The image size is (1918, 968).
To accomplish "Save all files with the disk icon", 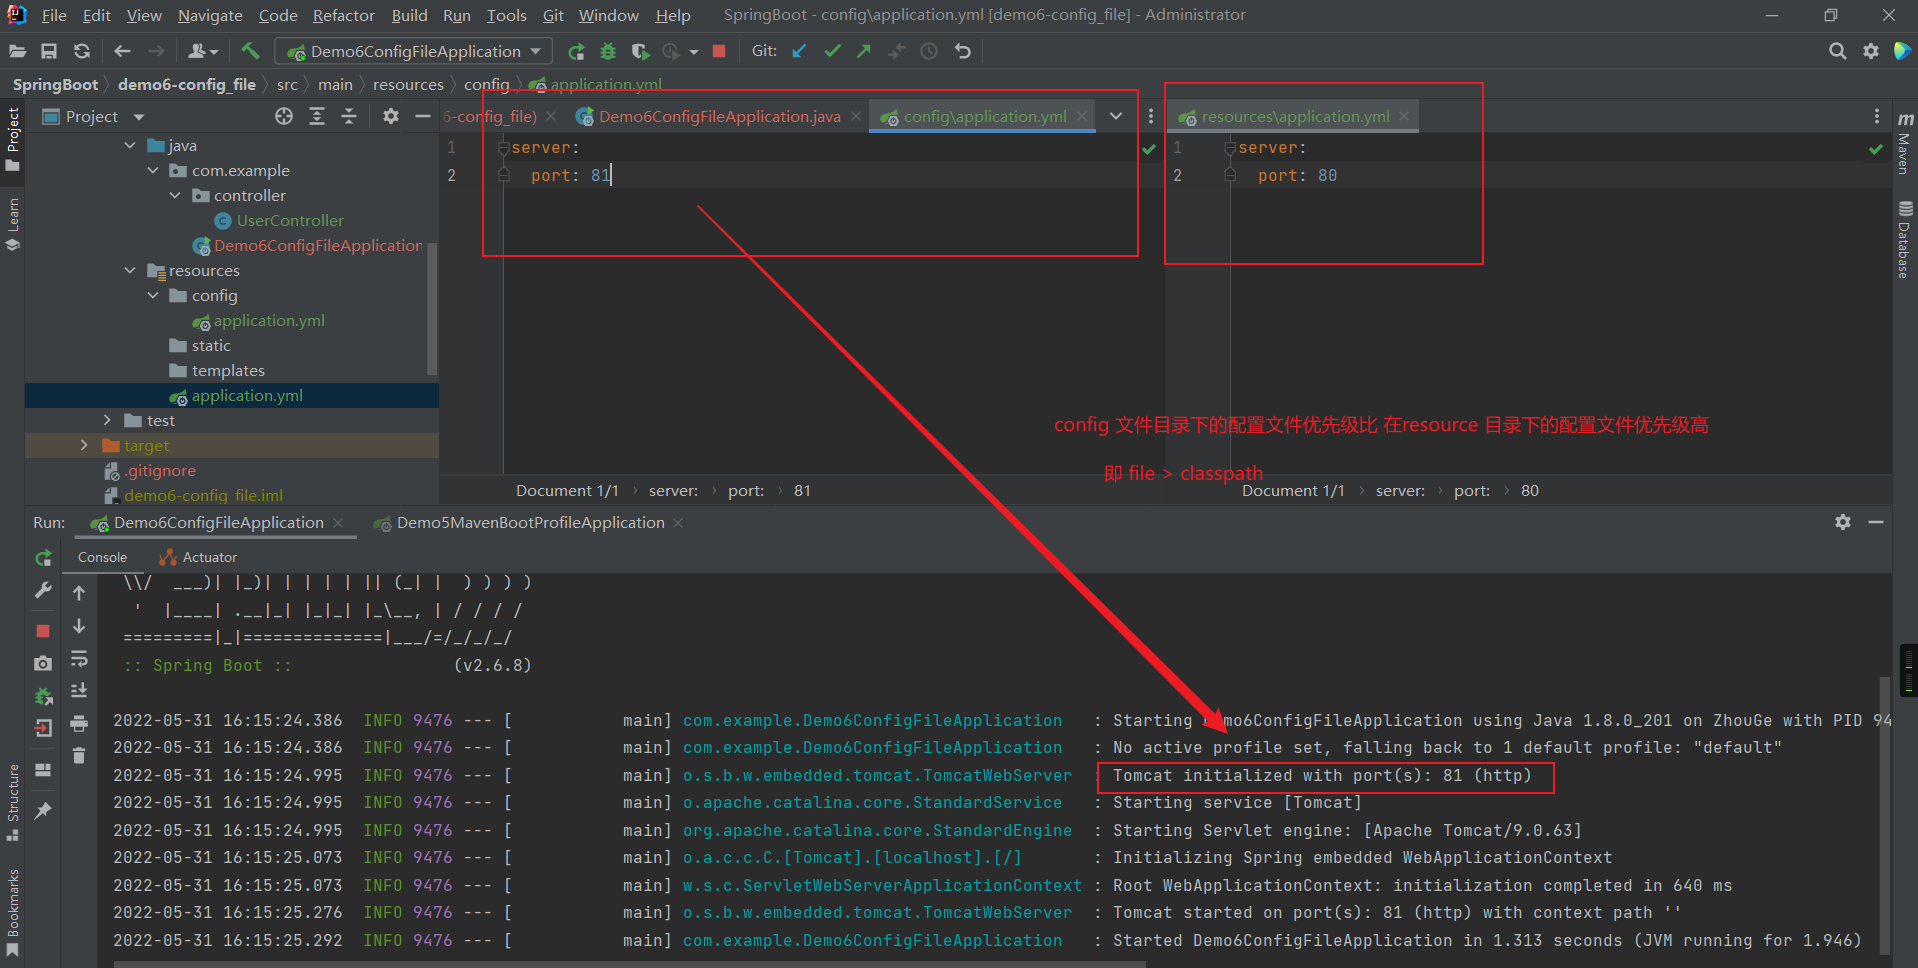I will coord(49,51).
